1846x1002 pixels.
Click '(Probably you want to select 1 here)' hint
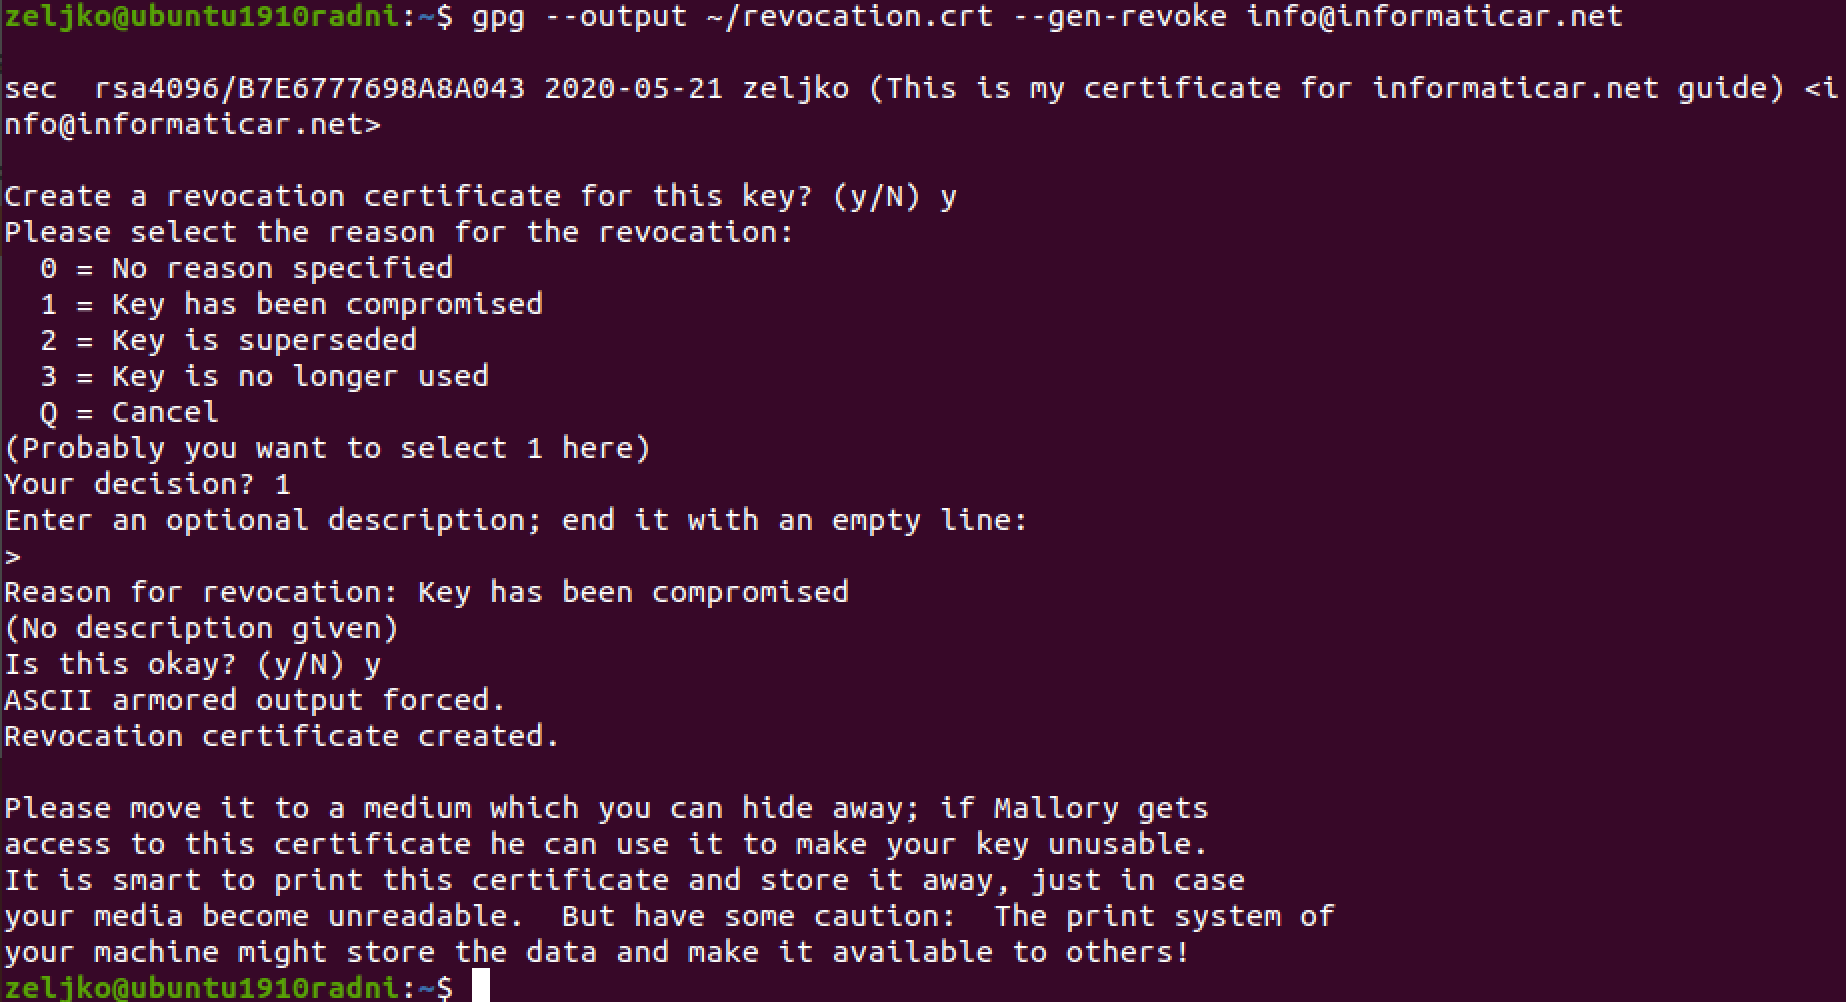(x=327, y=448)
